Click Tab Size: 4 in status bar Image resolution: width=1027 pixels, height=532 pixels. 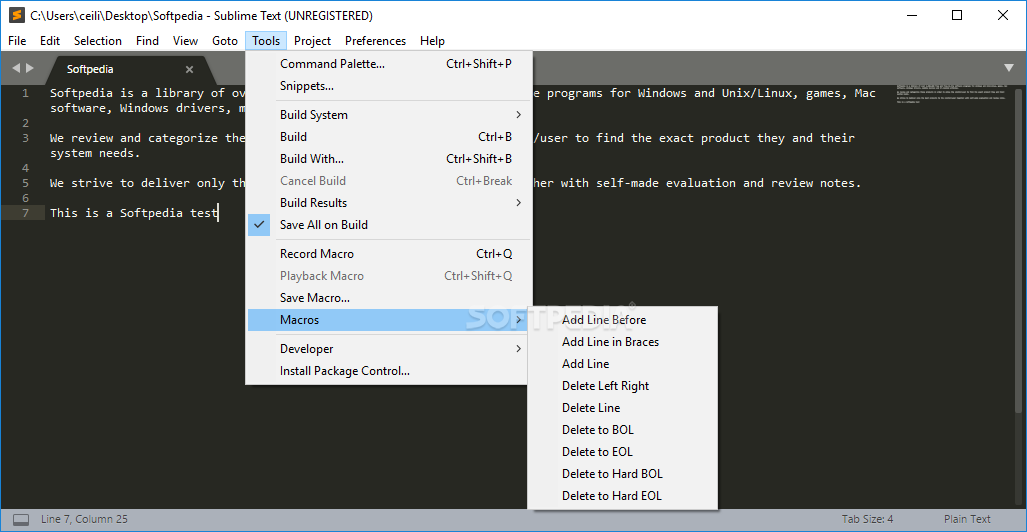click(x=867, y=520)
